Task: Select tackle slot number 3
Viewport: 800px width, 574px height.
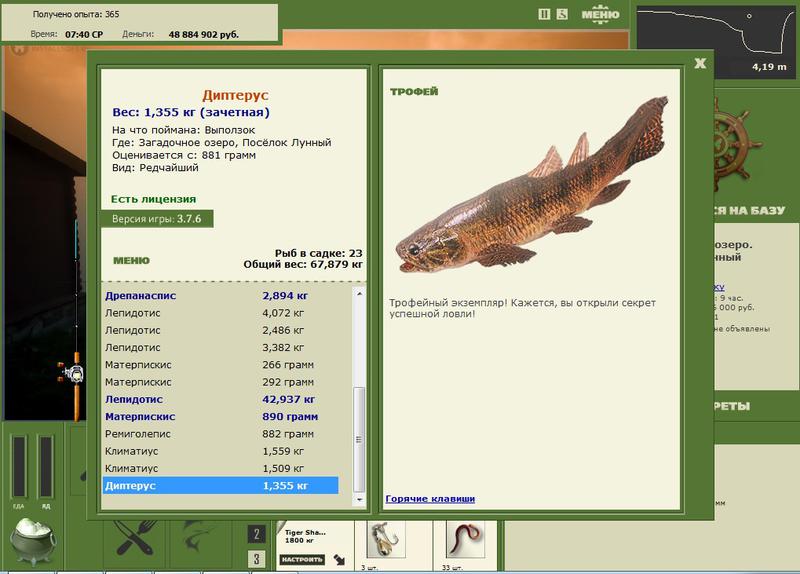Action: click(x=257, y=559)
